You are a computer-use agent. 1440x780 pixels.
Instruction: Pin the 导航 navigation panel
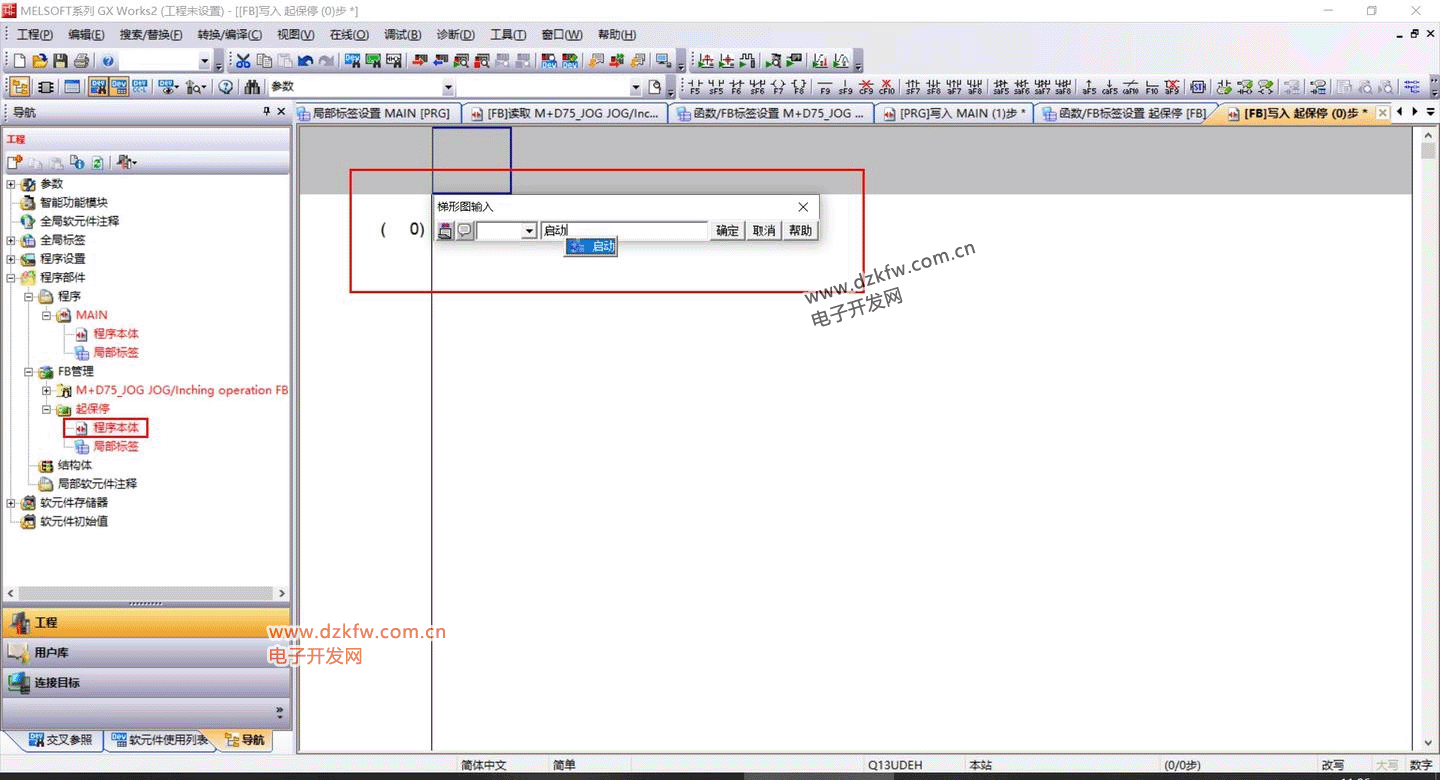(266, 112)
